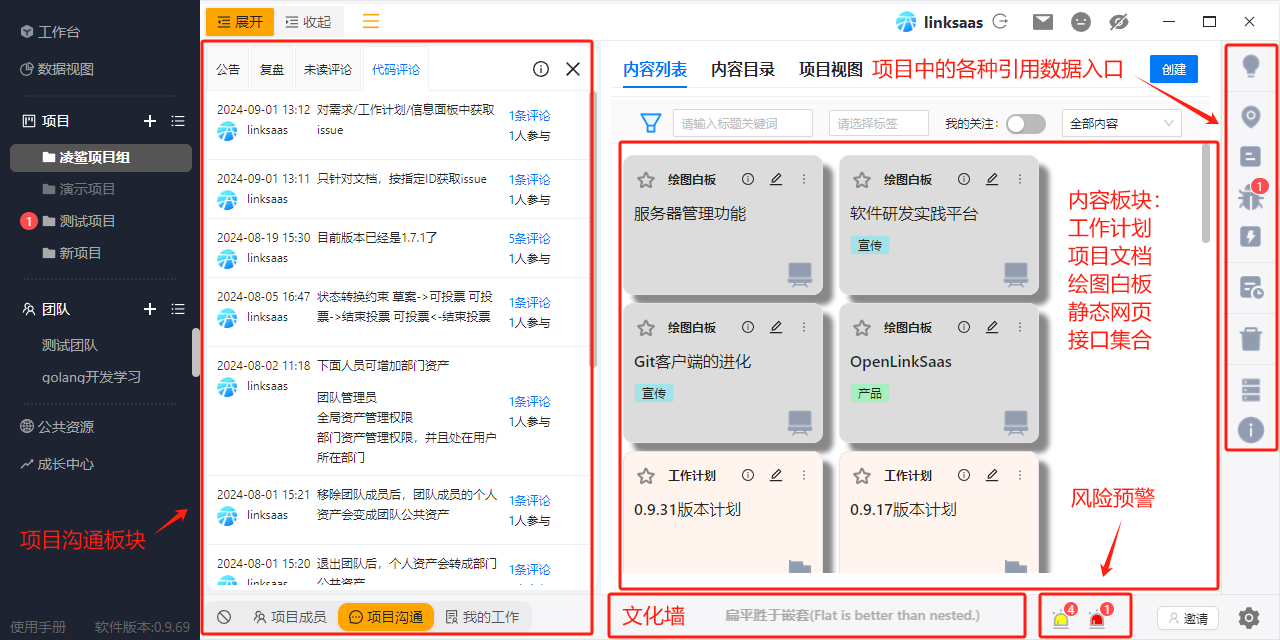The image size is (1280, 640).
Task: Edit the 0.9.31版本计划 card with pencil icon
Action: pyautogui.click(x=776, y=475)
